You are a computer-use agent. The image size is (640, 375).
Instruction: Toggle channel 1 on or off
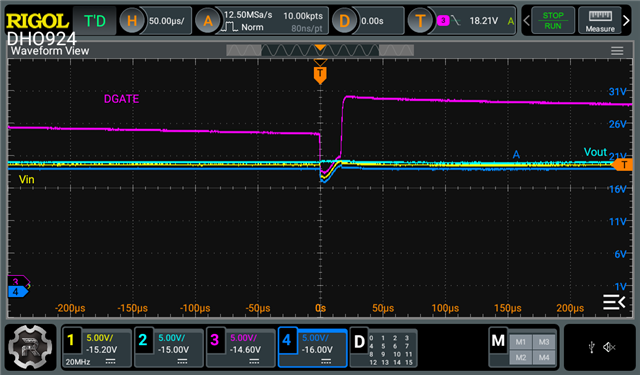70,339
